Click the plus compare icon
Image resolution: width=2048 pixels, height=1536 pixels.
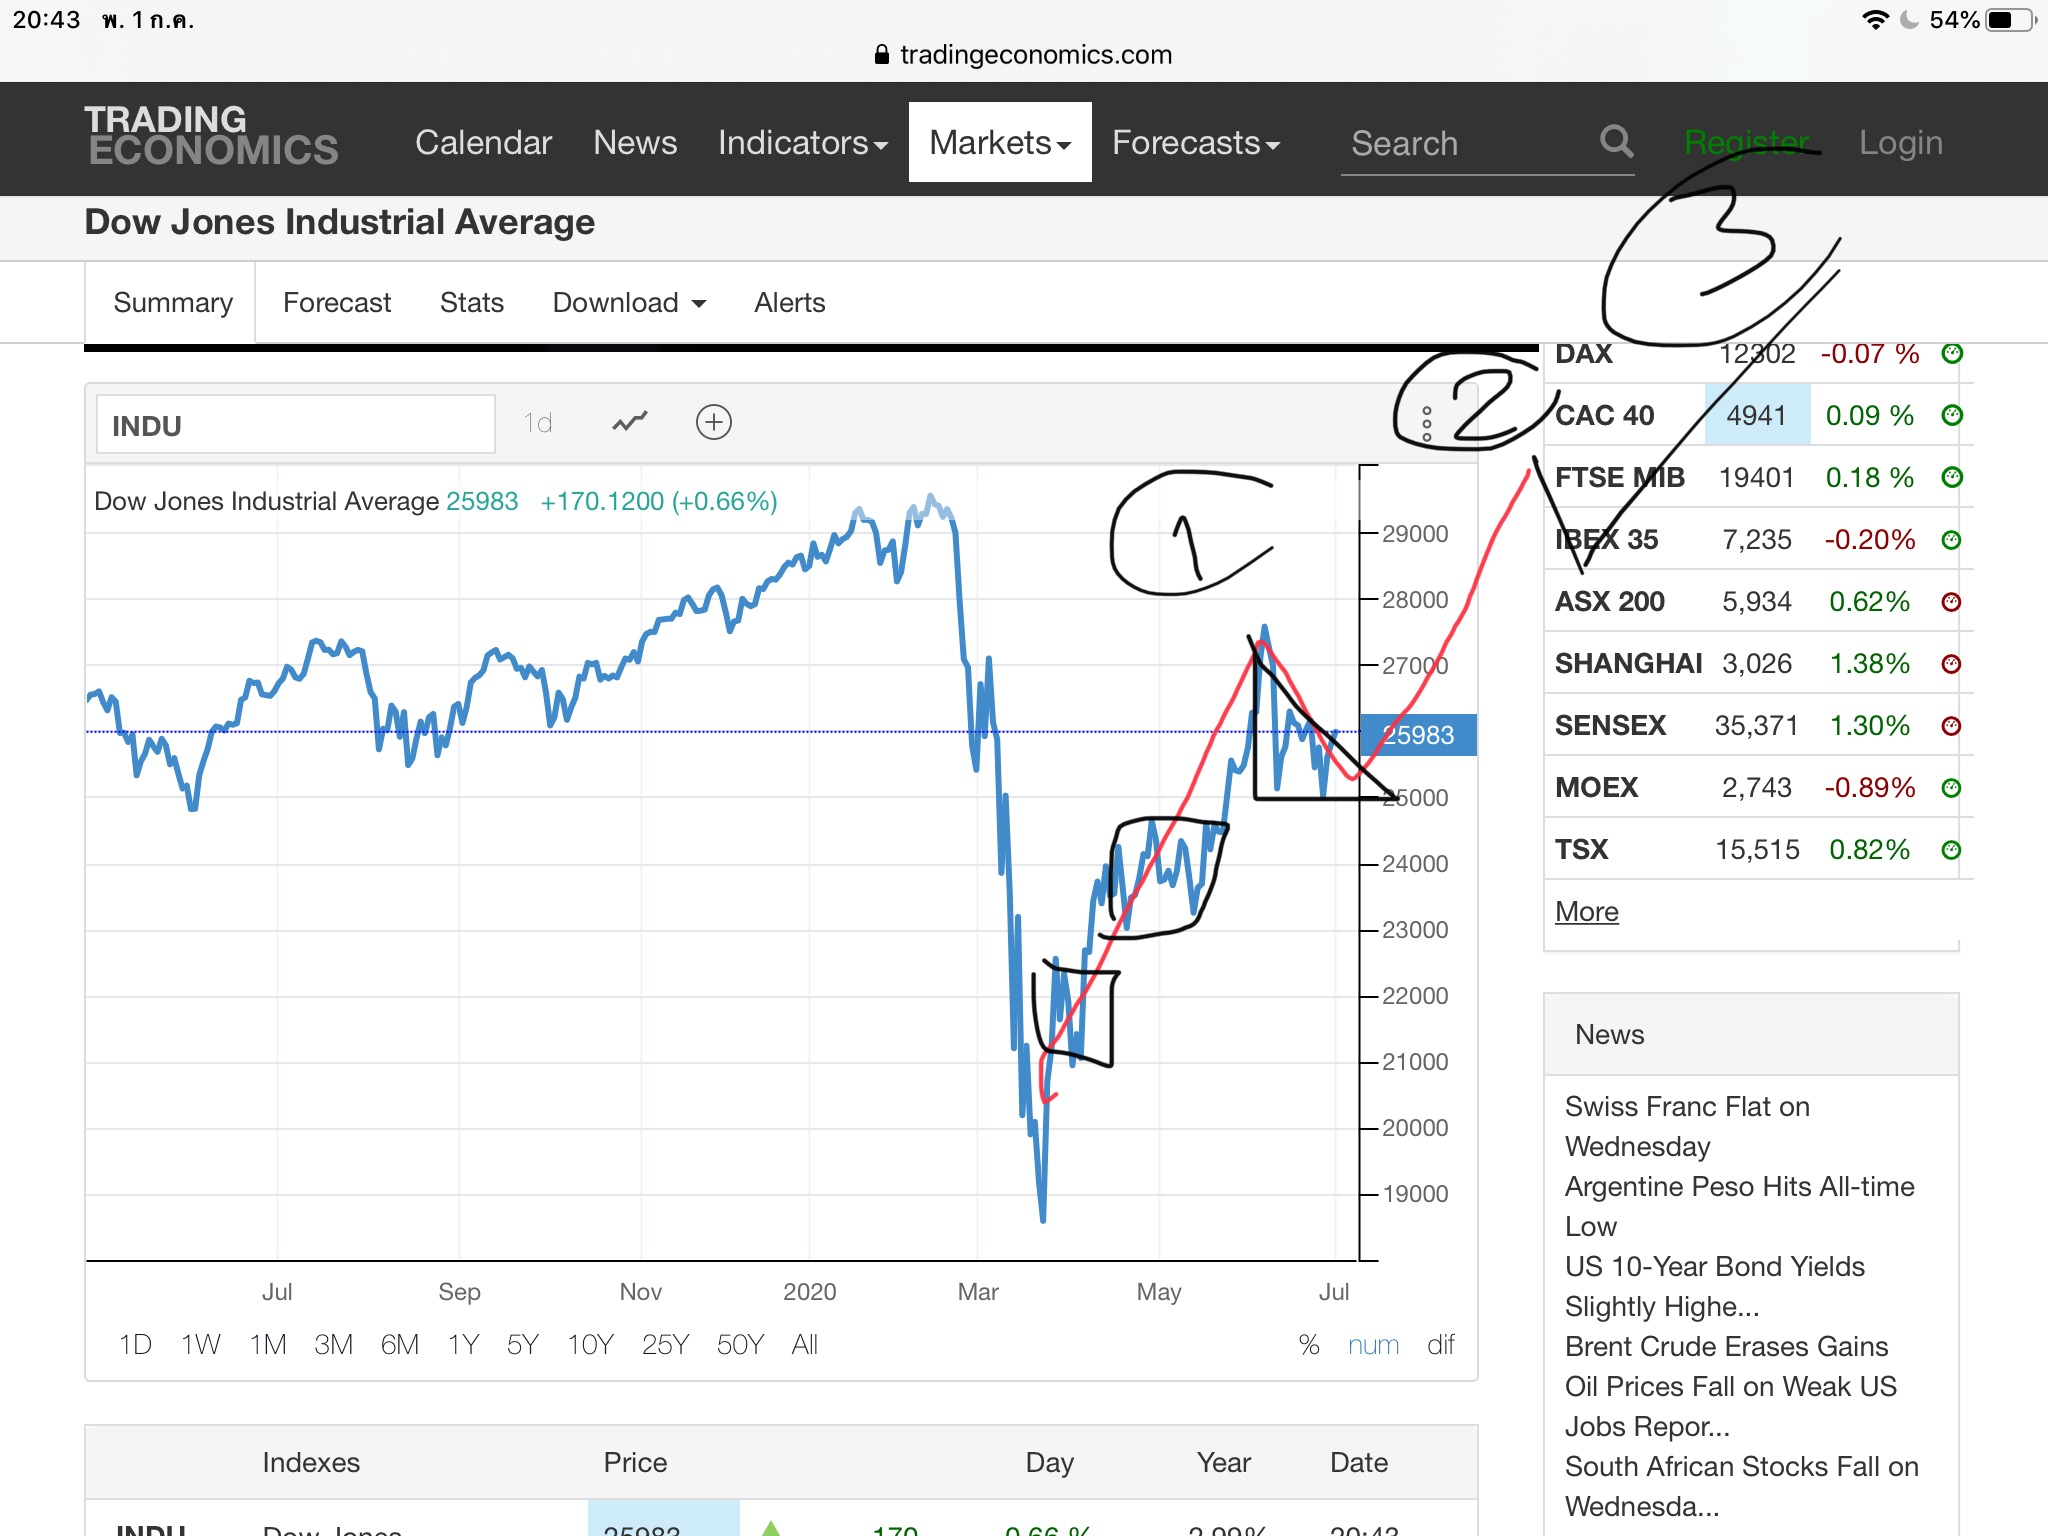[x=714, y=422]
